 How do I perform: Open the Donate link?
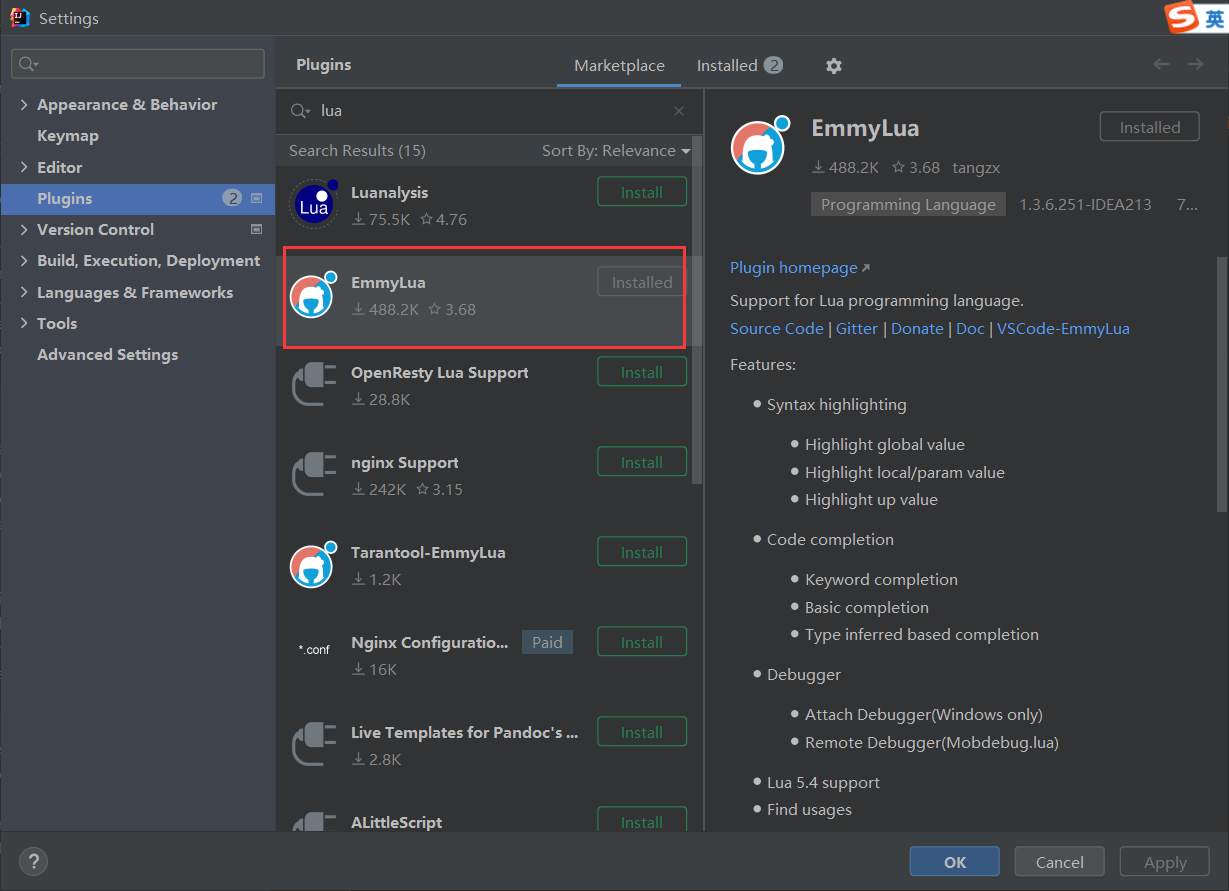pyautogui.click(x=917, y=328)
